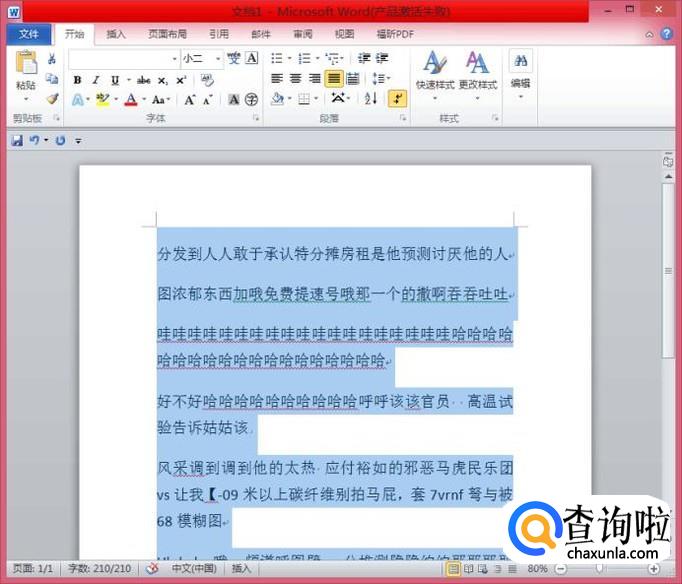Expand paste options arrow under 粘贴
Image resolution: width=682 pixels, height=584 pixels.
[26, 99]
